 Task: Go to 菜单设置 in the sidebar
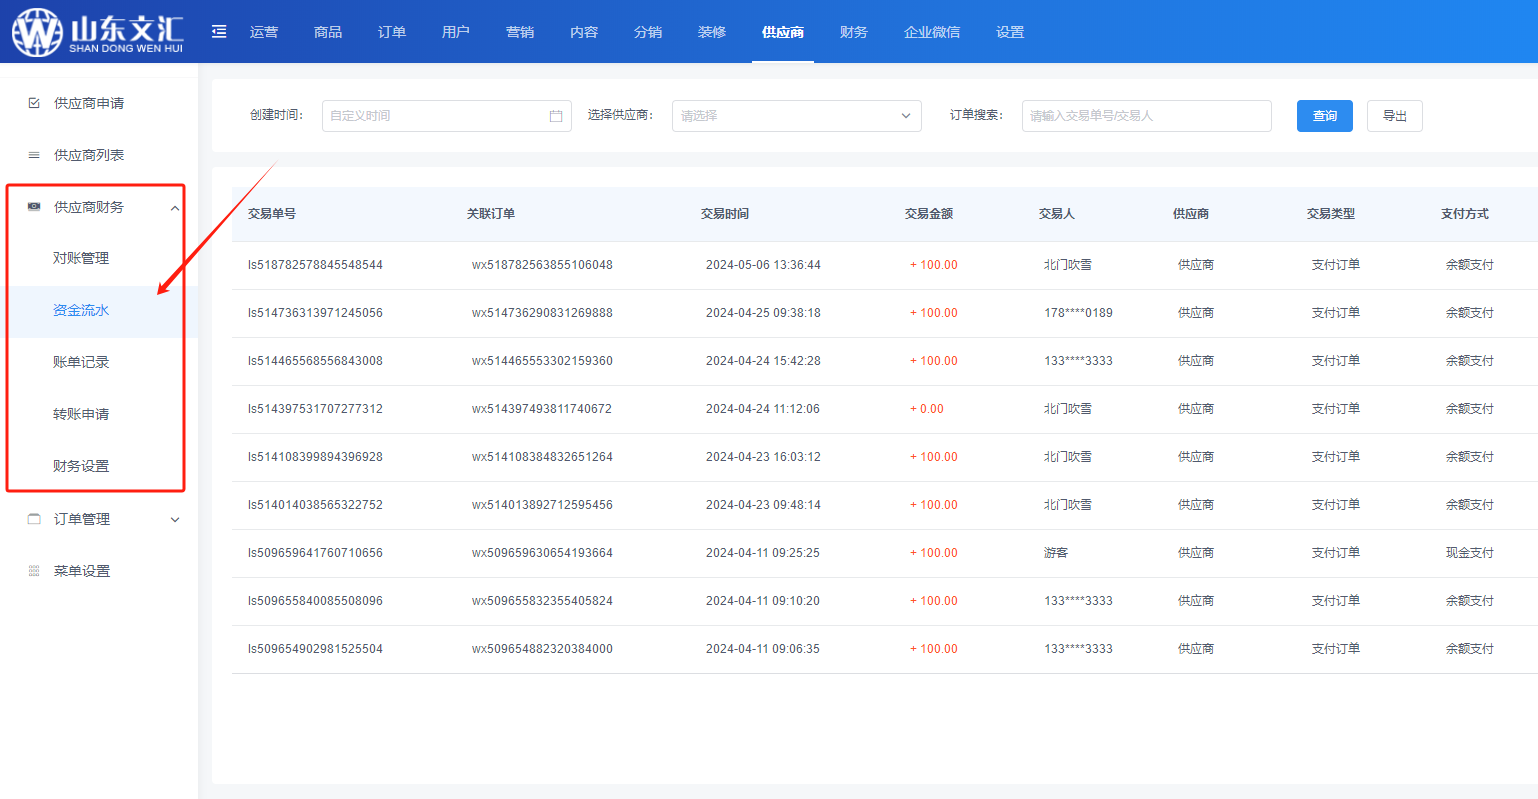(x=82, y=571)
